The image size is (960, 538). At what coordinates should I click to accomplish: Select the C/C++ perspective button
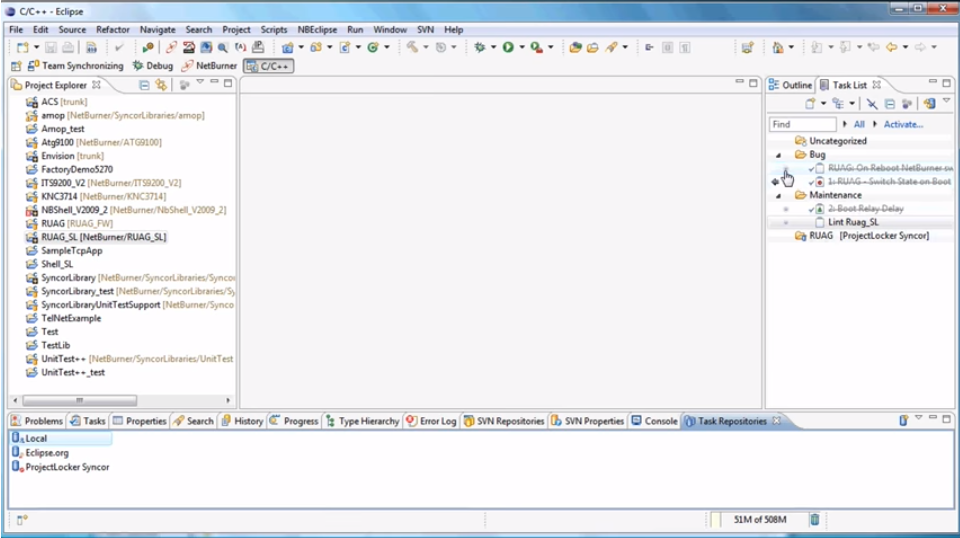click(x=268, y=66)
